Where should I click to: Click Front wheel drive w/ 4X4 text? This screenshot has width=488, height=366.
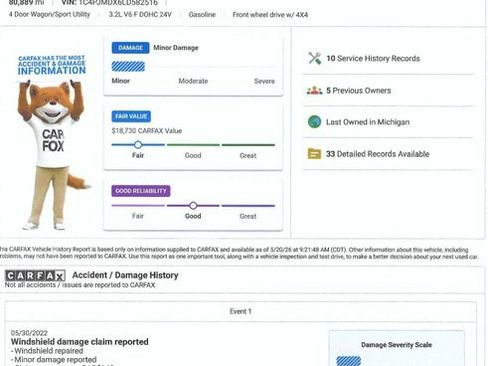270,15
